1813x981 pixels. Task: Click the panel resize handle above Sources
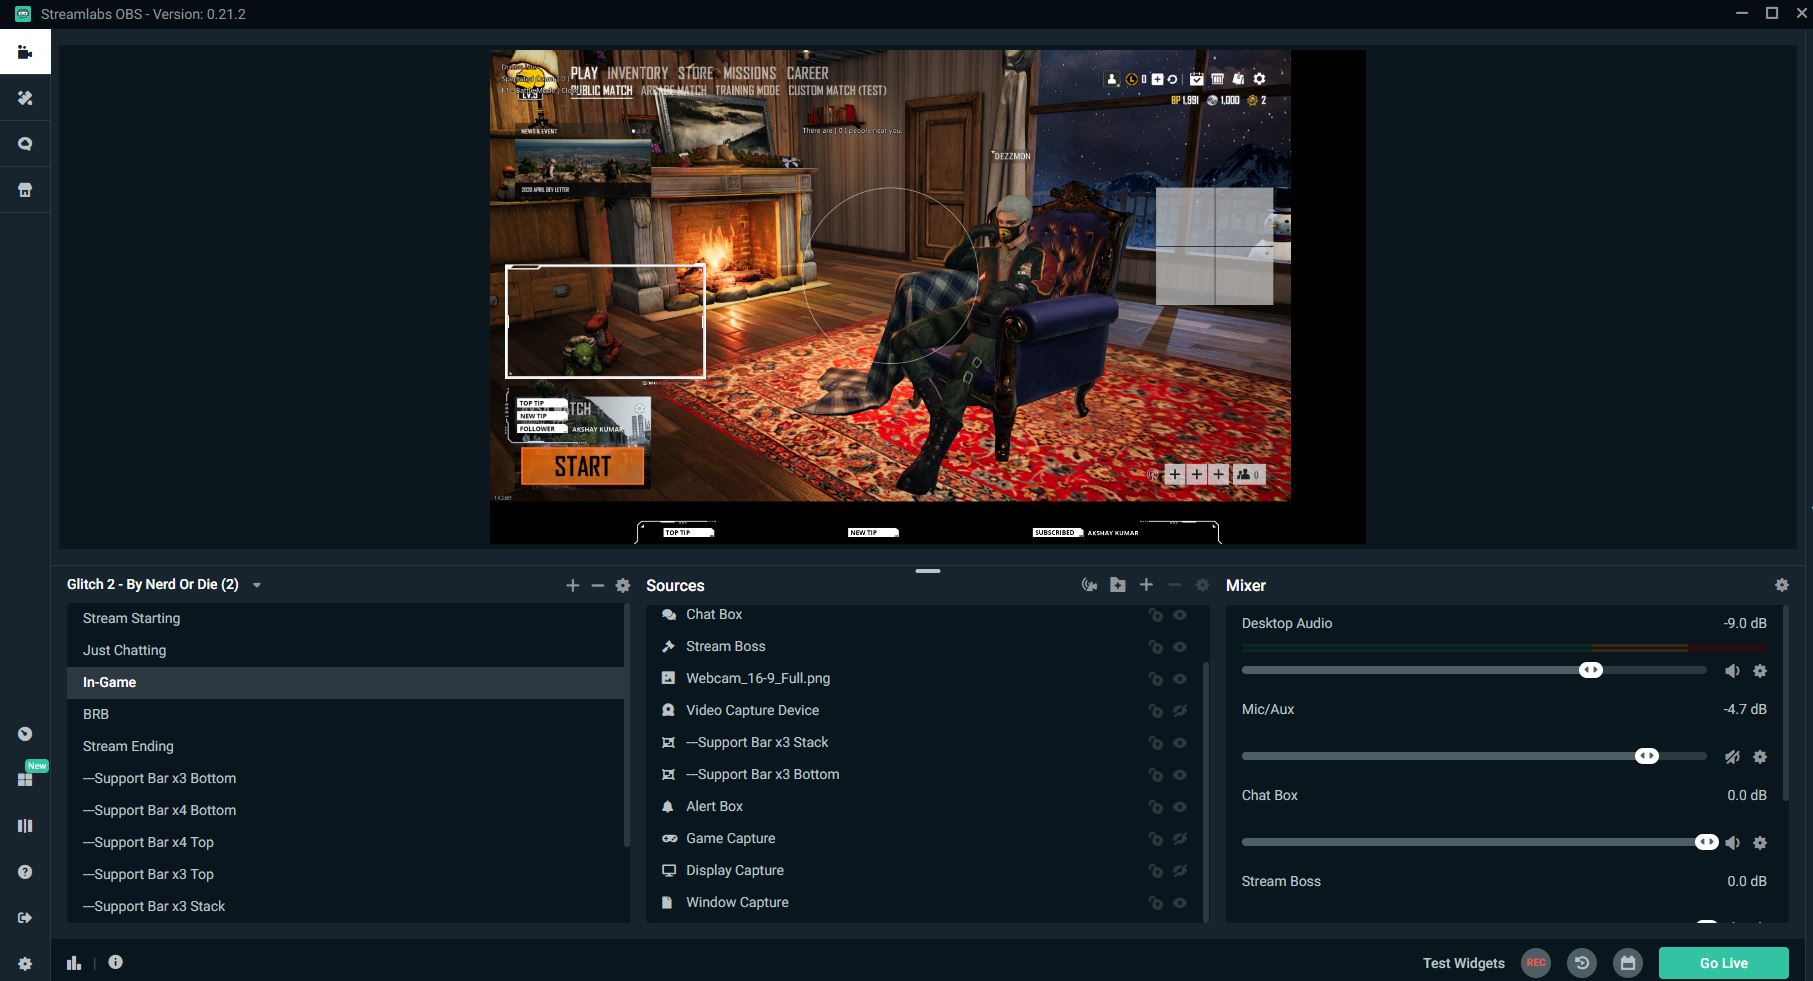coord(927,571)
